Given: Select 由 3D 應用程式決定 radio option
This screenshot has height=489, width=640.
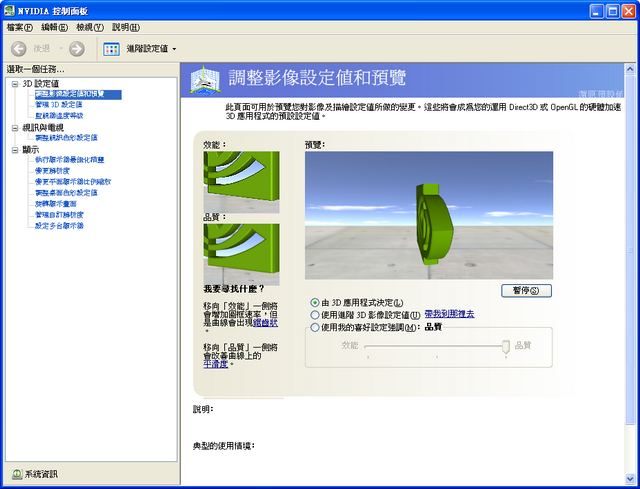Looking at the screenshot, I should coord(315,303).
